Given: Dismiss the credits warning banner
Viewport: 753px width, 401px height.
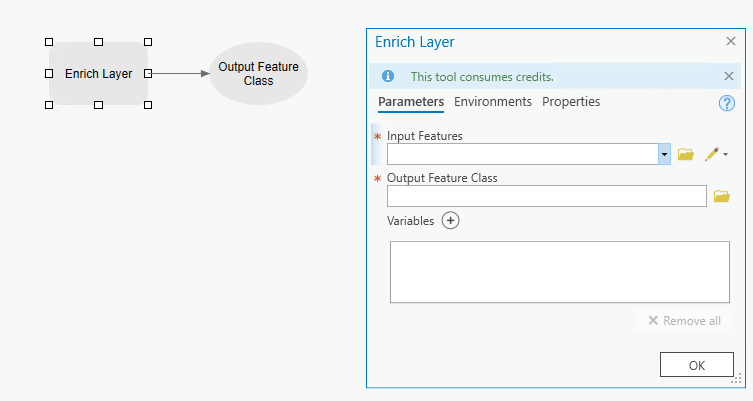Looking at the screenshot, I should click(x=729, y=76).
